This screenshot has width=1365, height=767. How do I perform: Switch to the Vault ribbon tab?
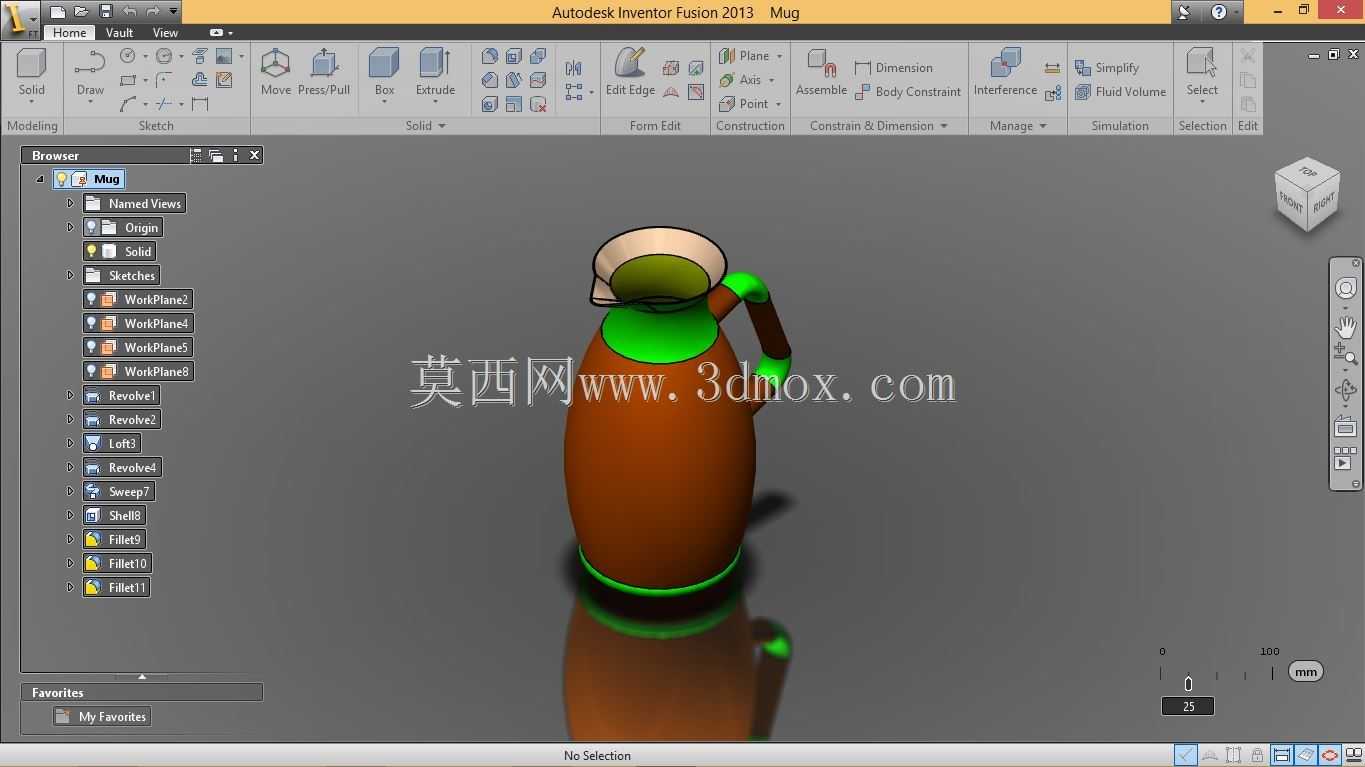pos(120,32)
